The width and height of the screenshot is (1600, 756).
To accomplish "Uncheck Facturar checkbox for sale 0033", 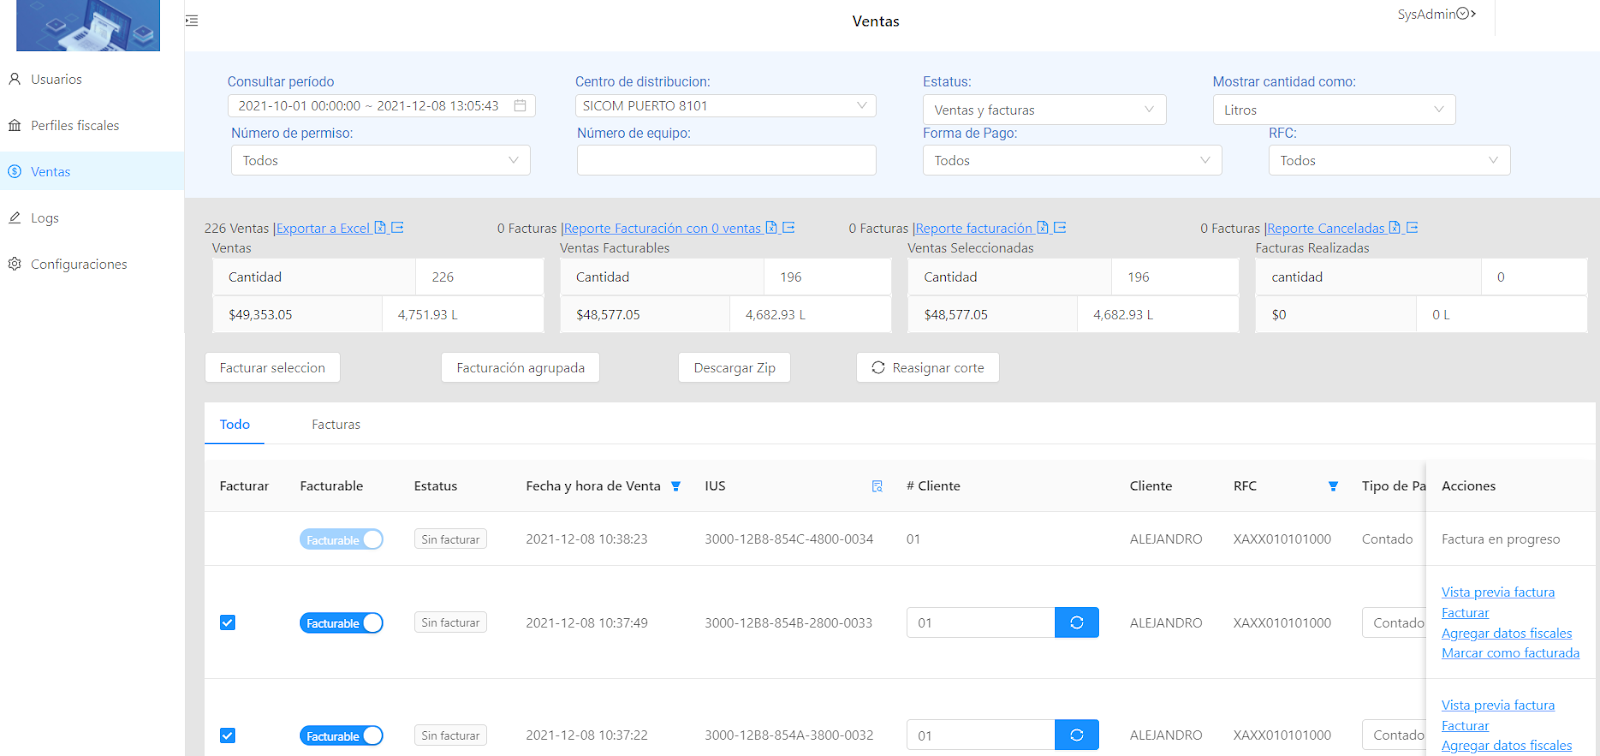I will 228,623.
